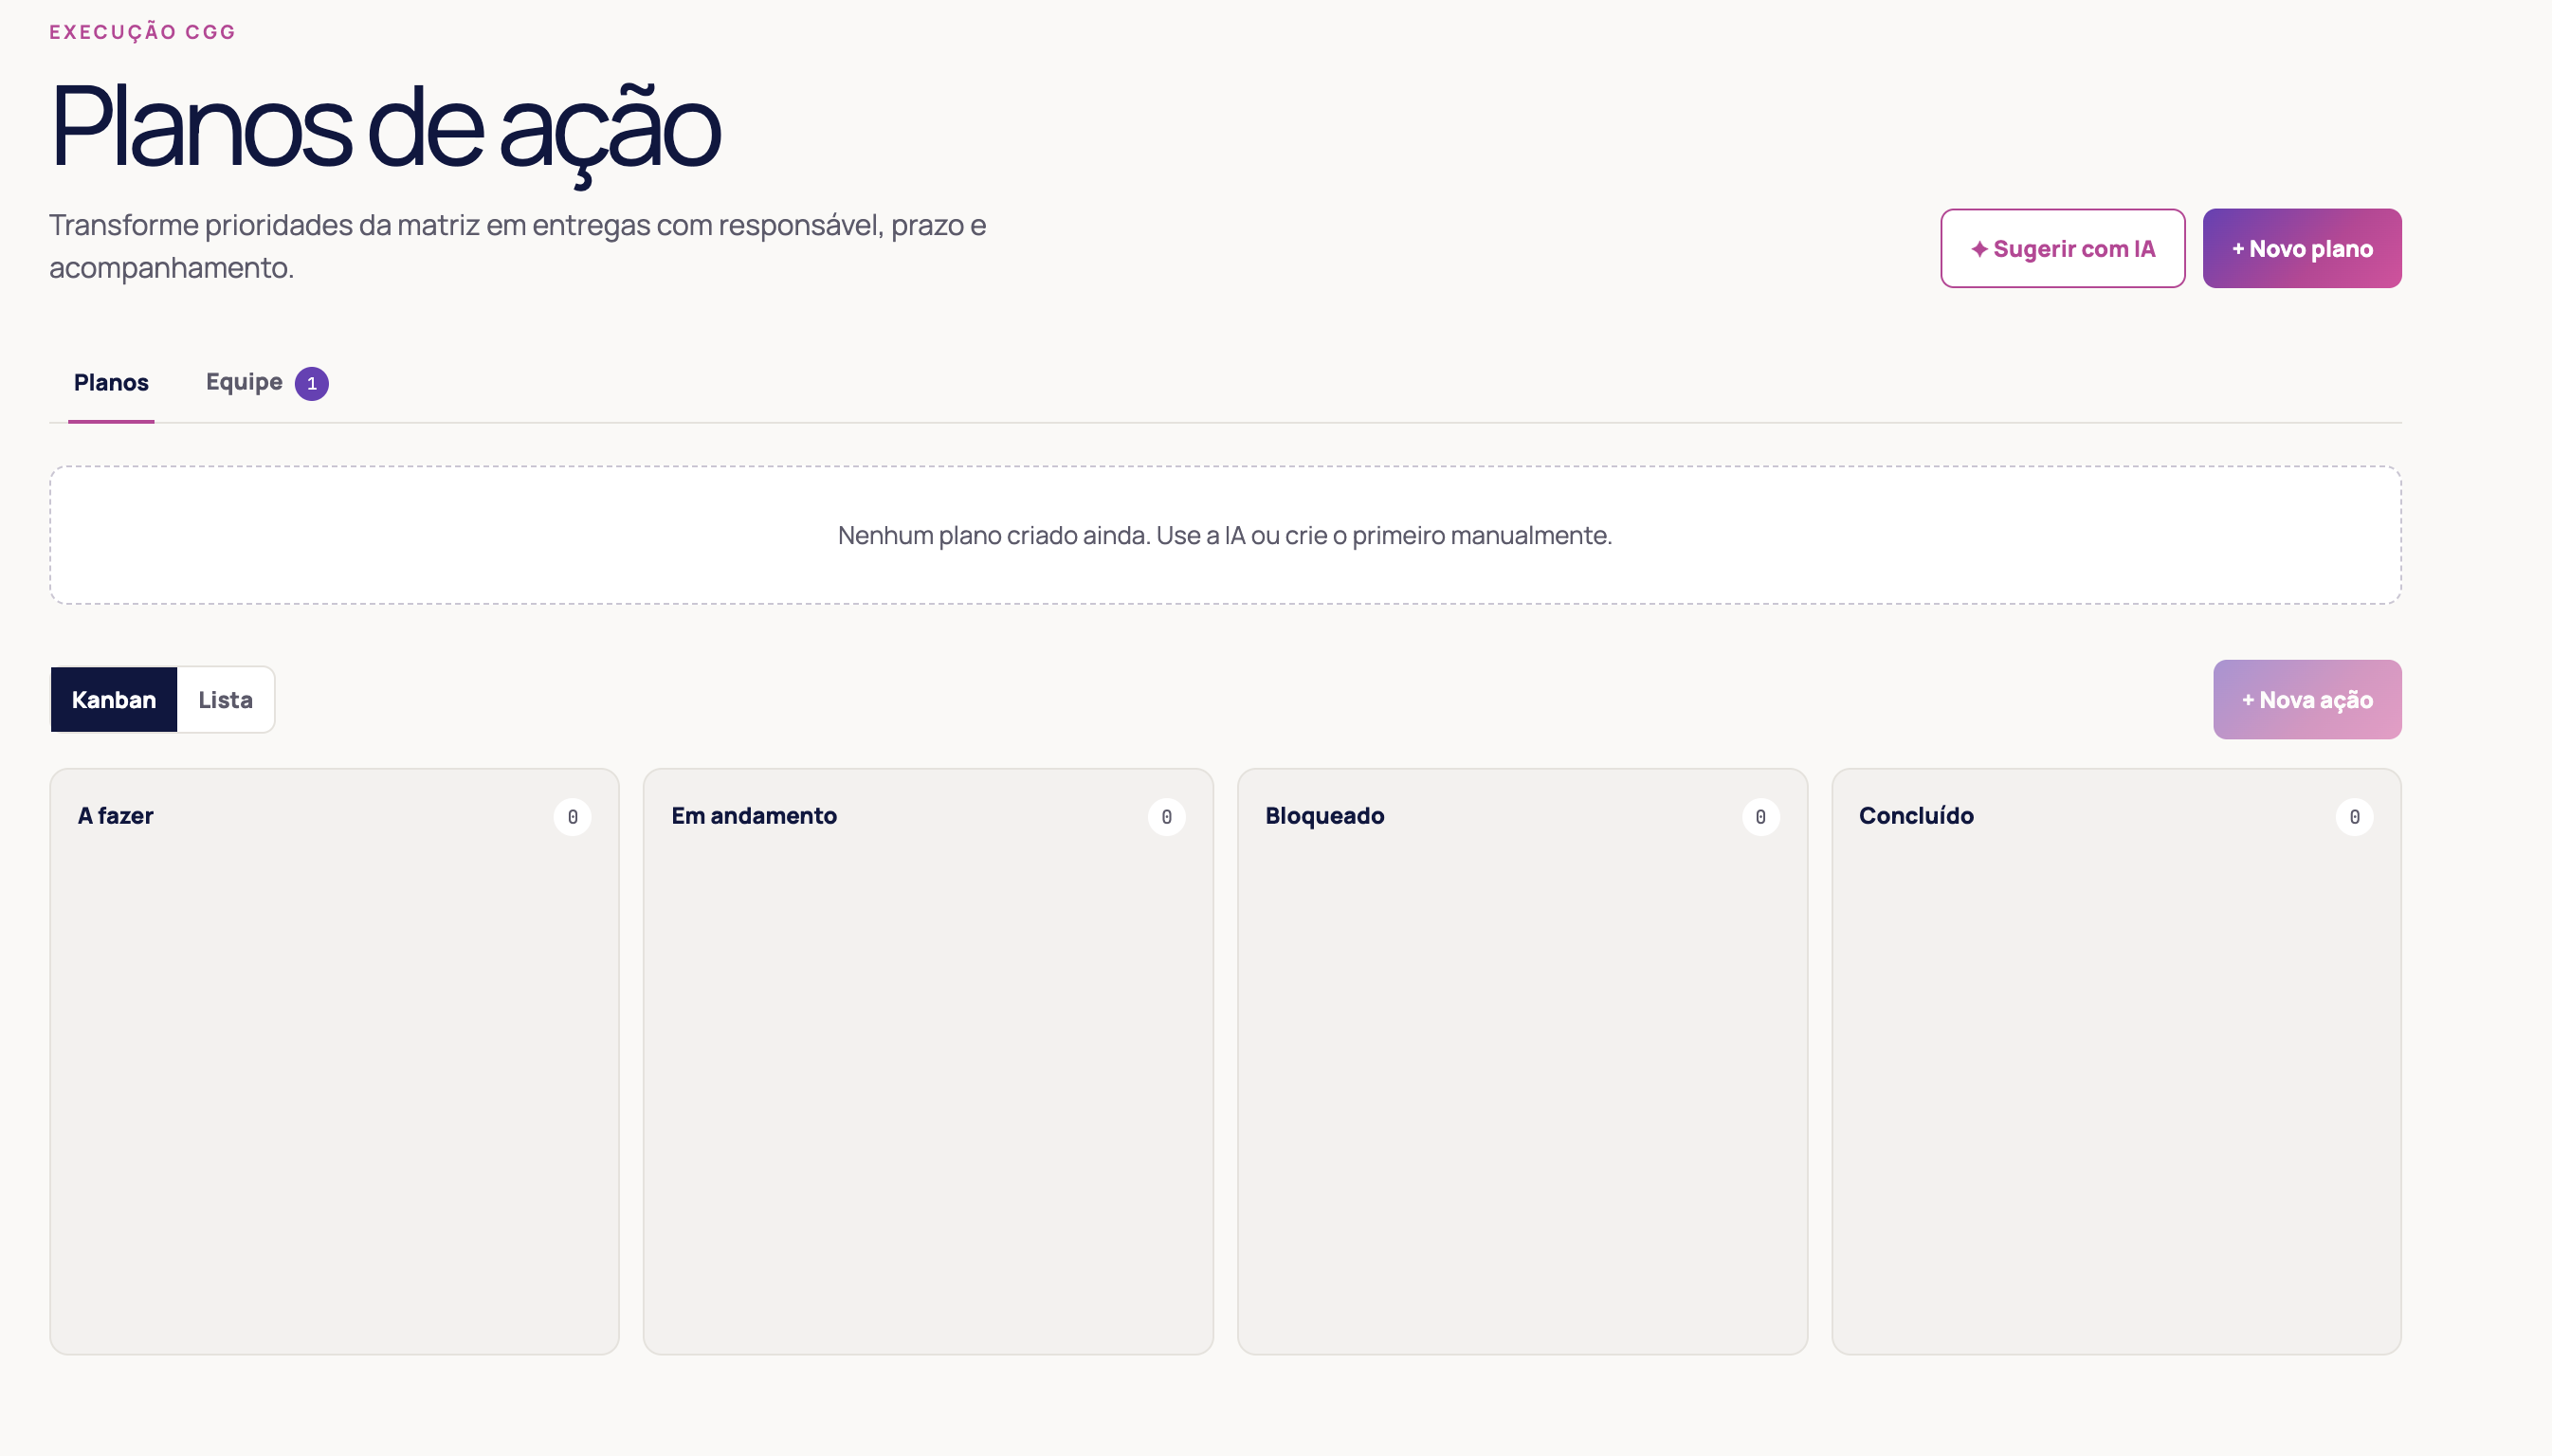Click the Concluído column header
2552x1456 pixels.
click(x=1916, y=816)
